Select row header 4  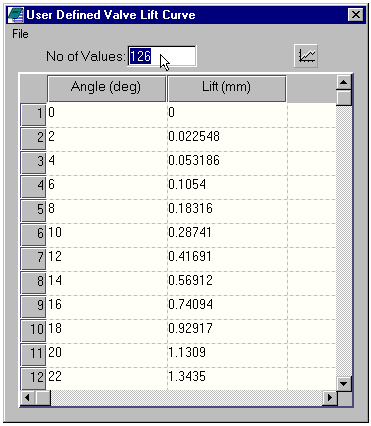click(33, 186)
